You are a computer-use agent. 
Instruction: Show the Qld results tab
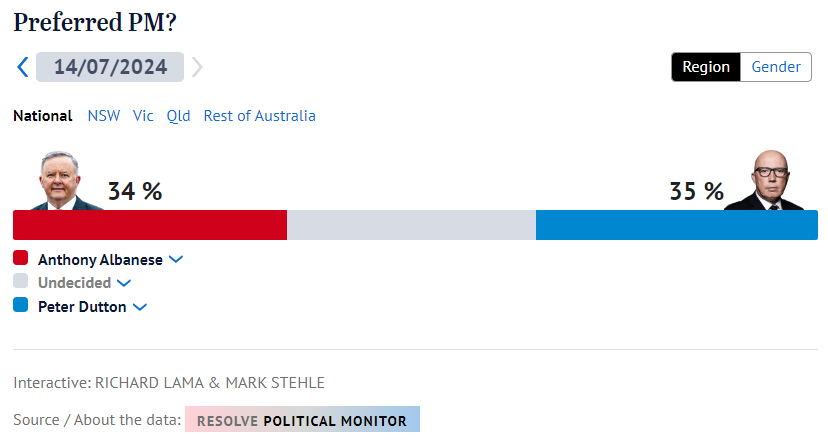[x=178, y=115]
